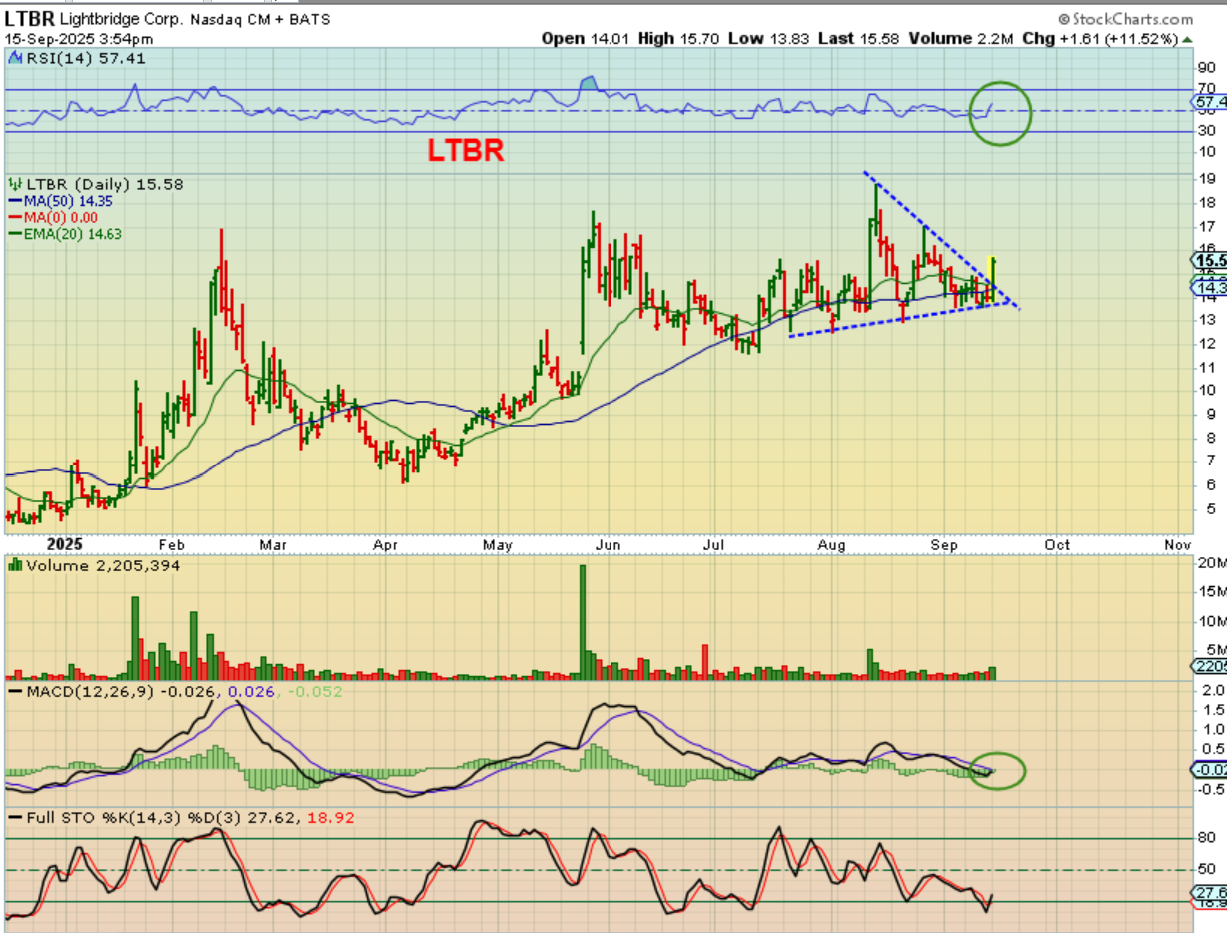Click the bold LTBR ticker in the header
The image size is (1227, 933).
(29, 19)
